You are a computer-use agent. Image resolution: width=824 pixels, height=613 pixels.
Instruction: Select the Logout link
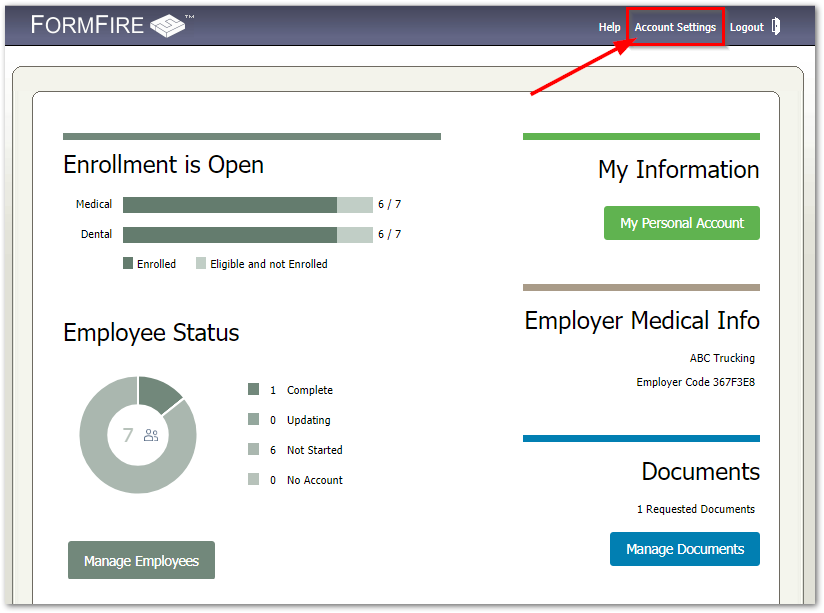pos(747,27)
